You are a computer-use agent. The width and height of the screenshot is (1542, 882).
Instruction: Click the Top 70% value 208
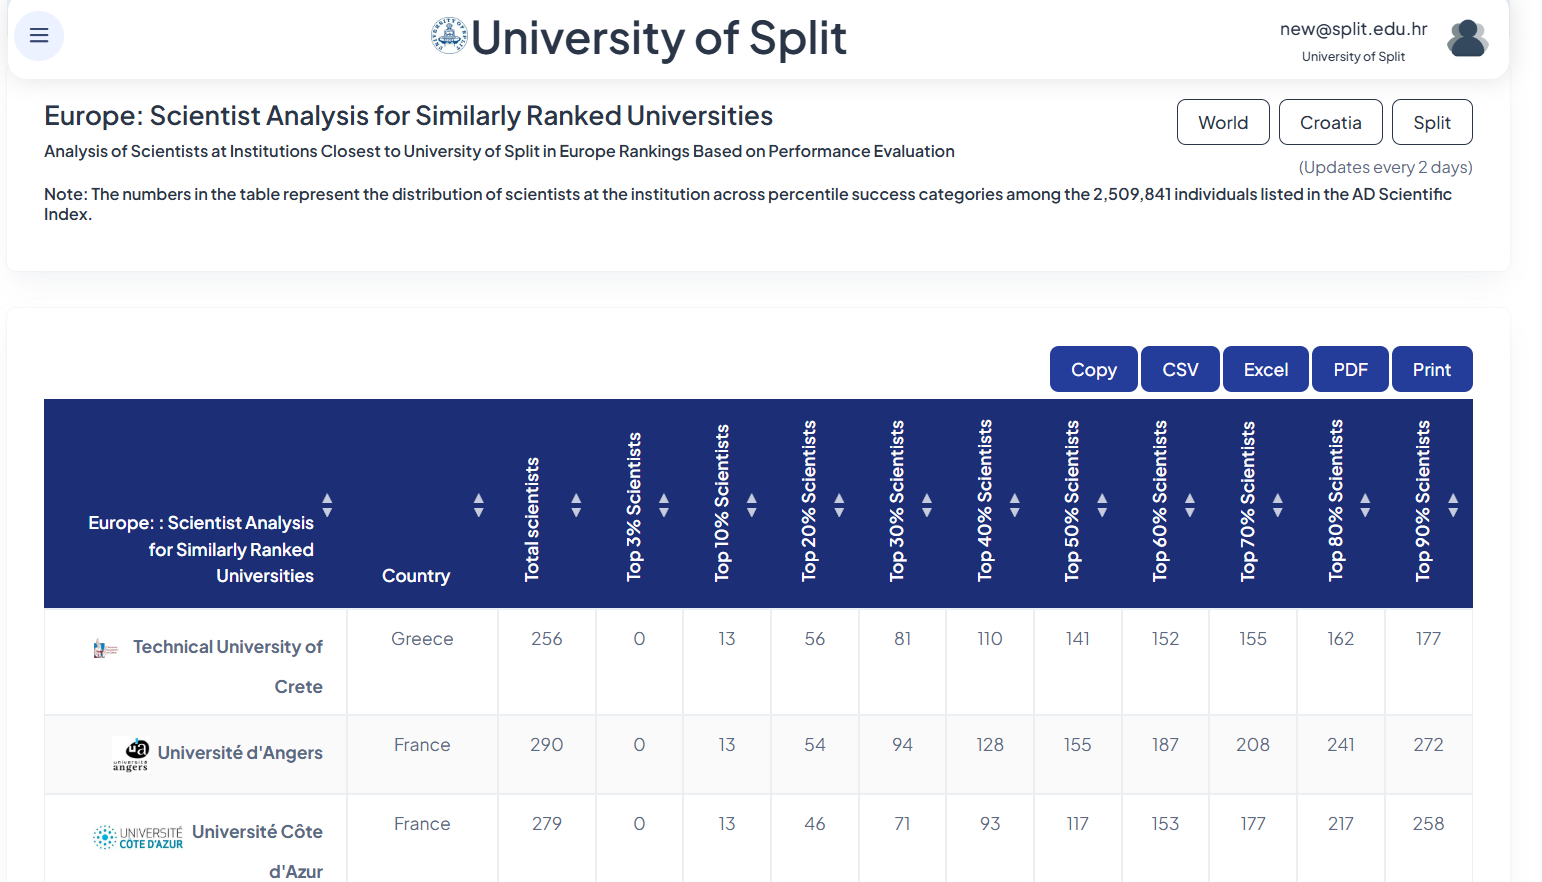click(1253, 745)
